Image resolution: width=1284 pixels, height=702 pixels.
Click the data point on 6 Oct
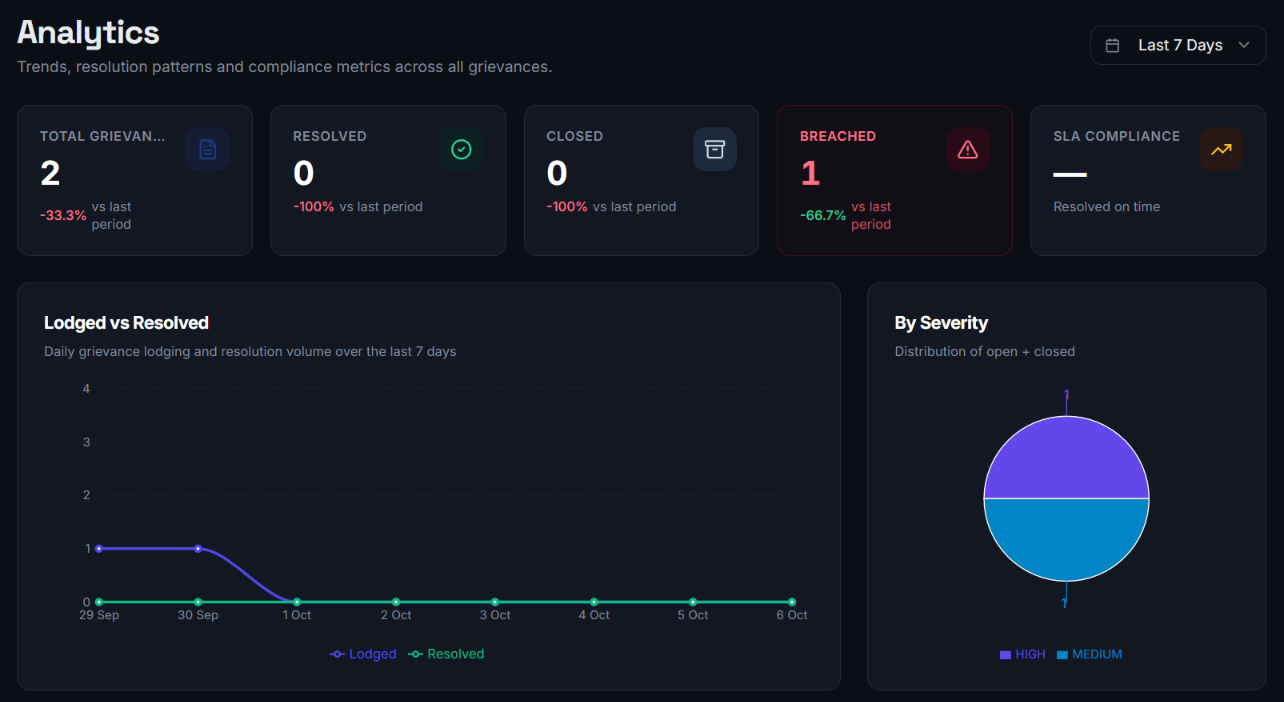(792, 602)
